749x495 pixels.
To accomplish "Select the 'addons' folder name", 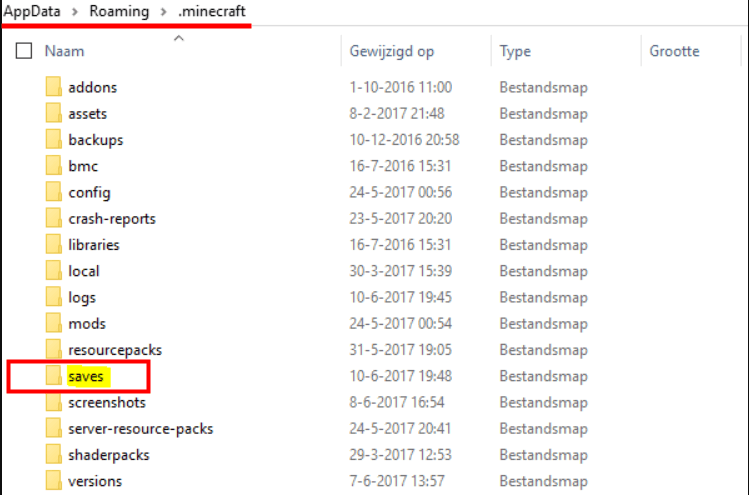I will point(93,87).
